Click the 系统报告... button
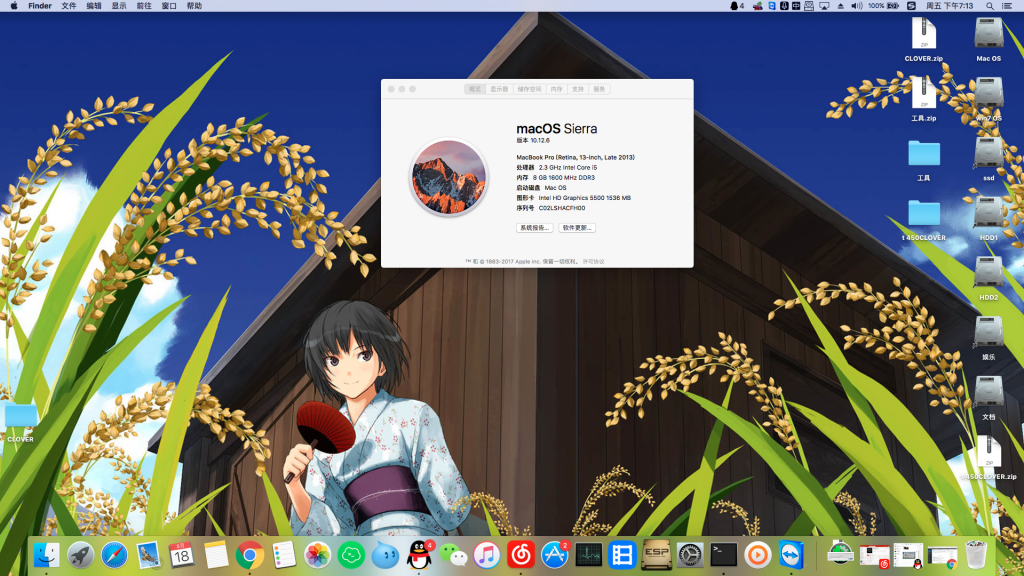The image size is (1024, 576). [534, 228]
